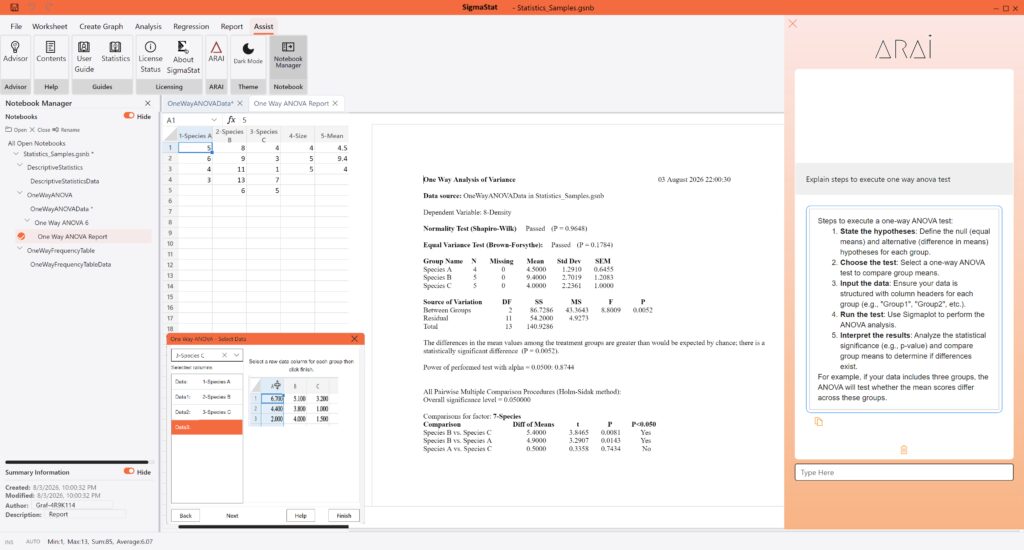
Task: Open the Worksheet ribbon tab
Action: pos(50,26)
